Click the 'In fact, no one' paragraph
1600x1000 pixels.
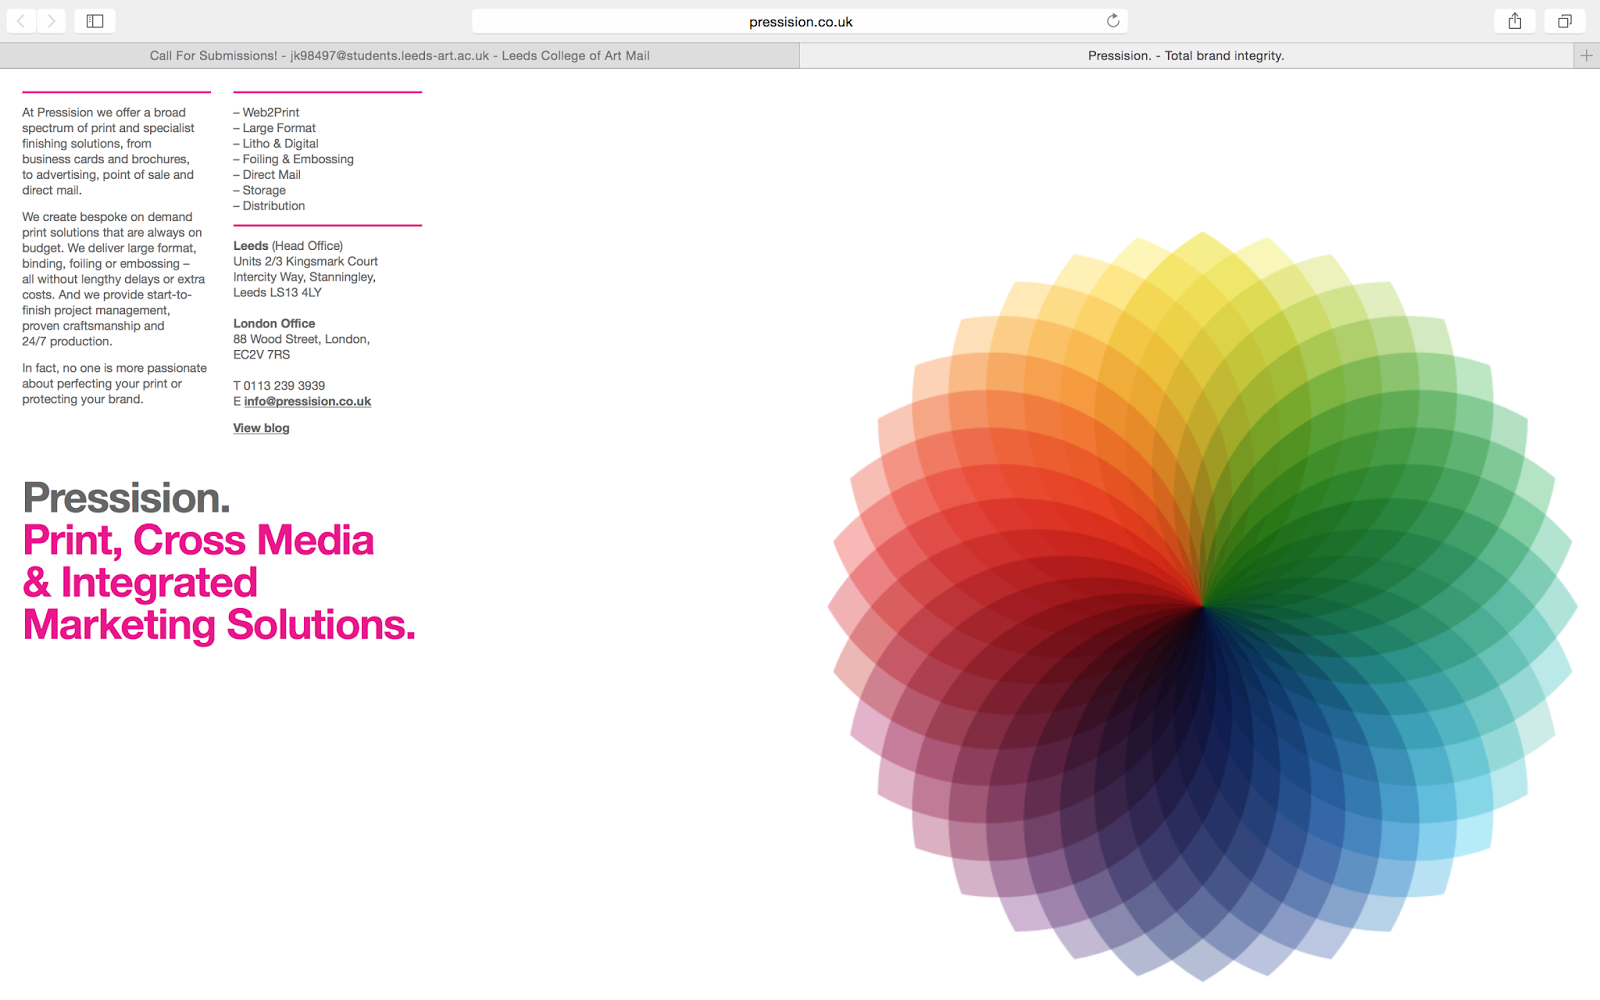coord(114,383)
